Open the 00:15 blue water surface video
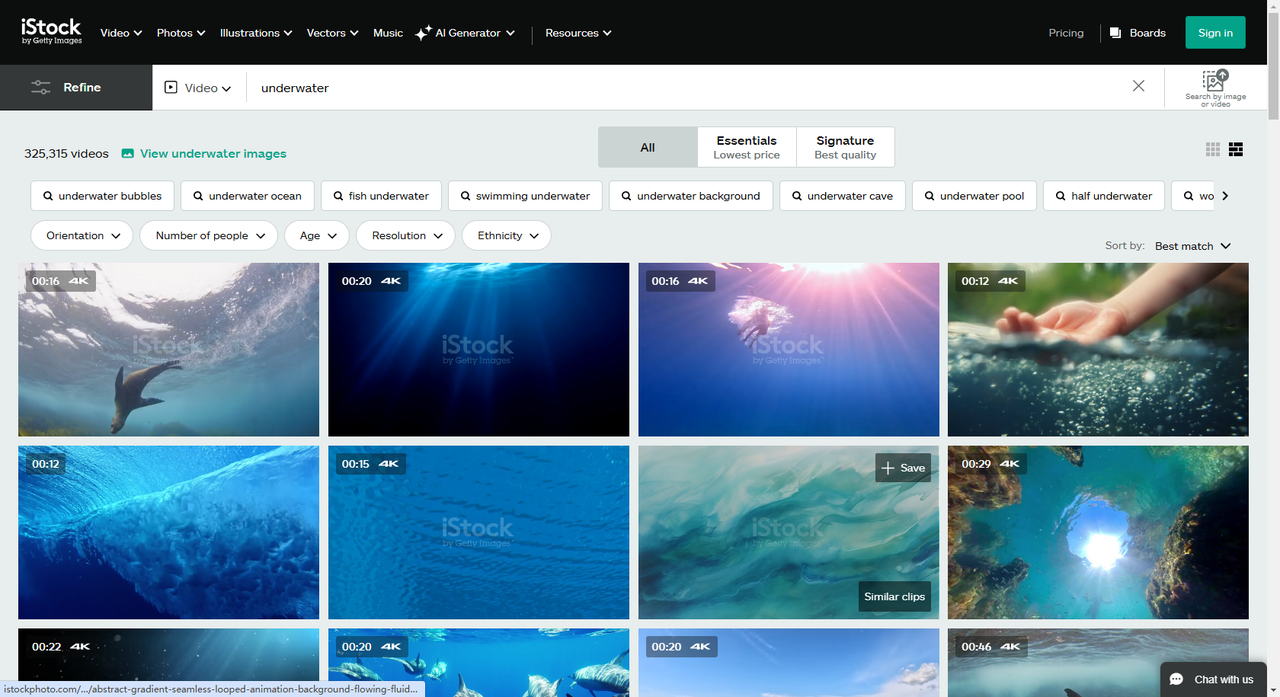Image resolution: width=1280 pixels, height=697 pixels. (x=479, y=533)
